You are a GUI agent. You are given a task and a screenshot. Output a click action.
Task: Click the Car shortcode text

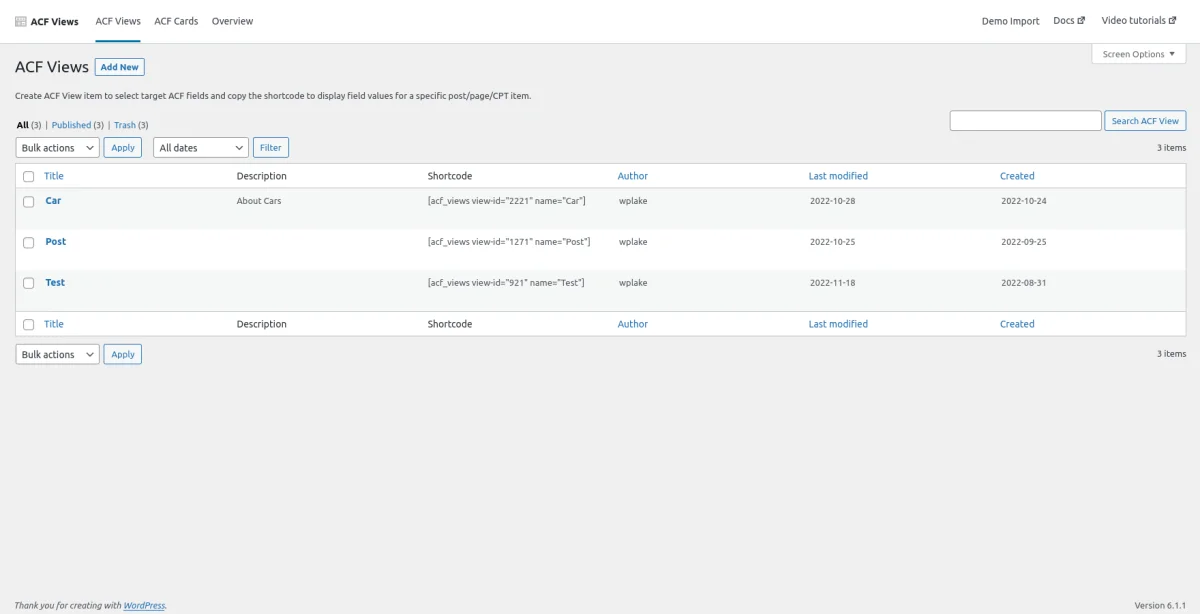[506, 201]
